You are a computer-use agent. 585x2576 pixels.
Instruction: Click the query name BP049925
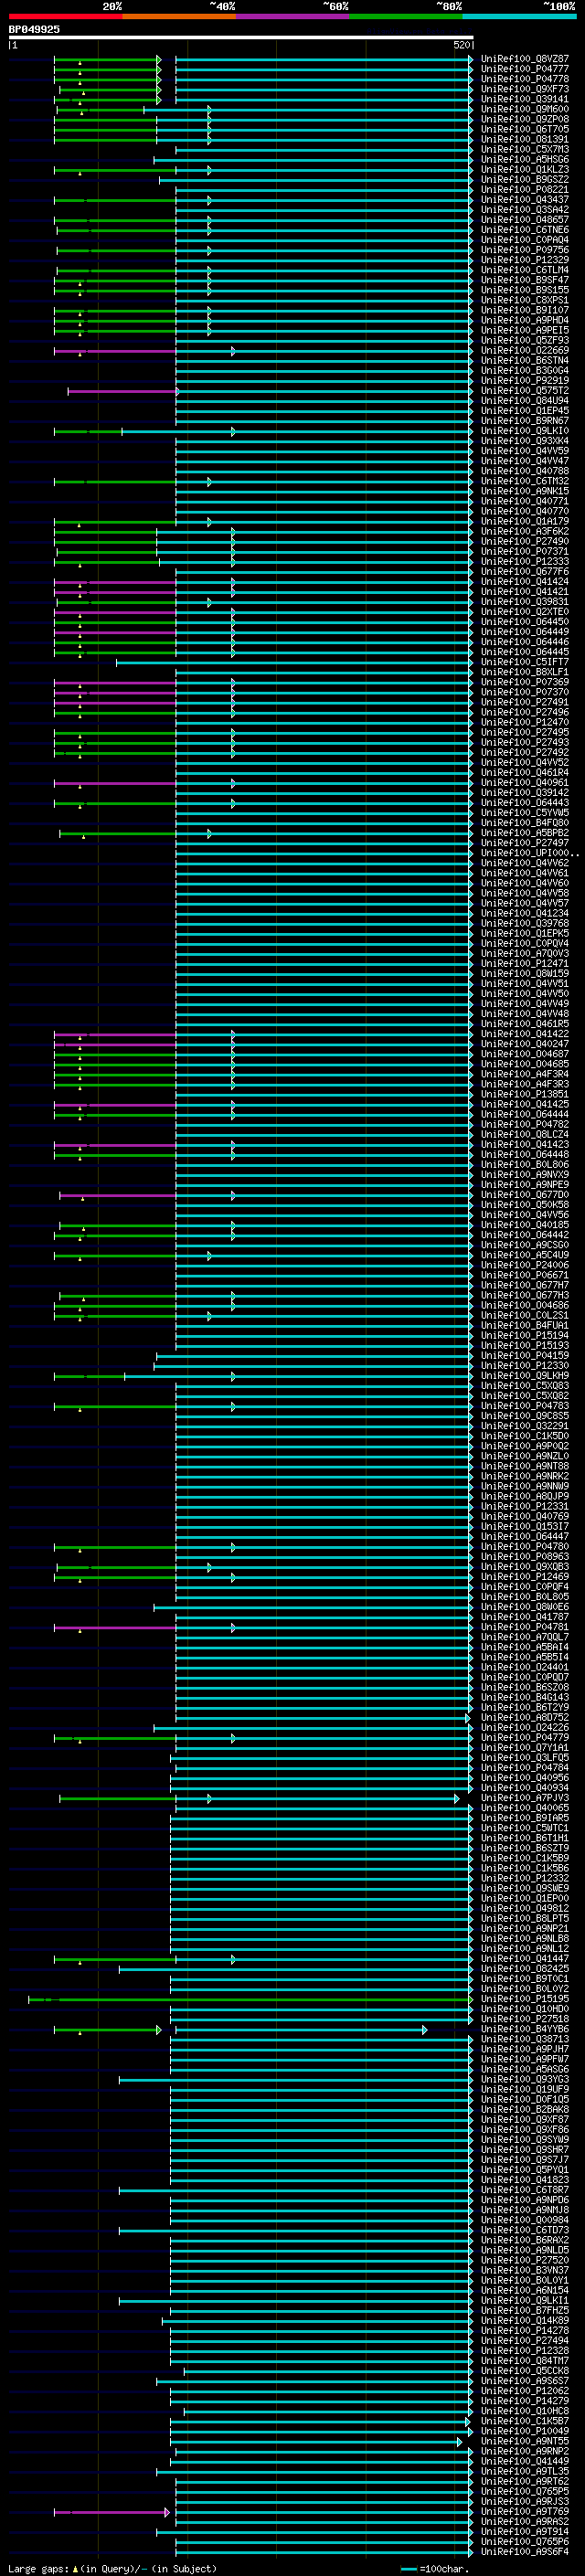(34, 29)
